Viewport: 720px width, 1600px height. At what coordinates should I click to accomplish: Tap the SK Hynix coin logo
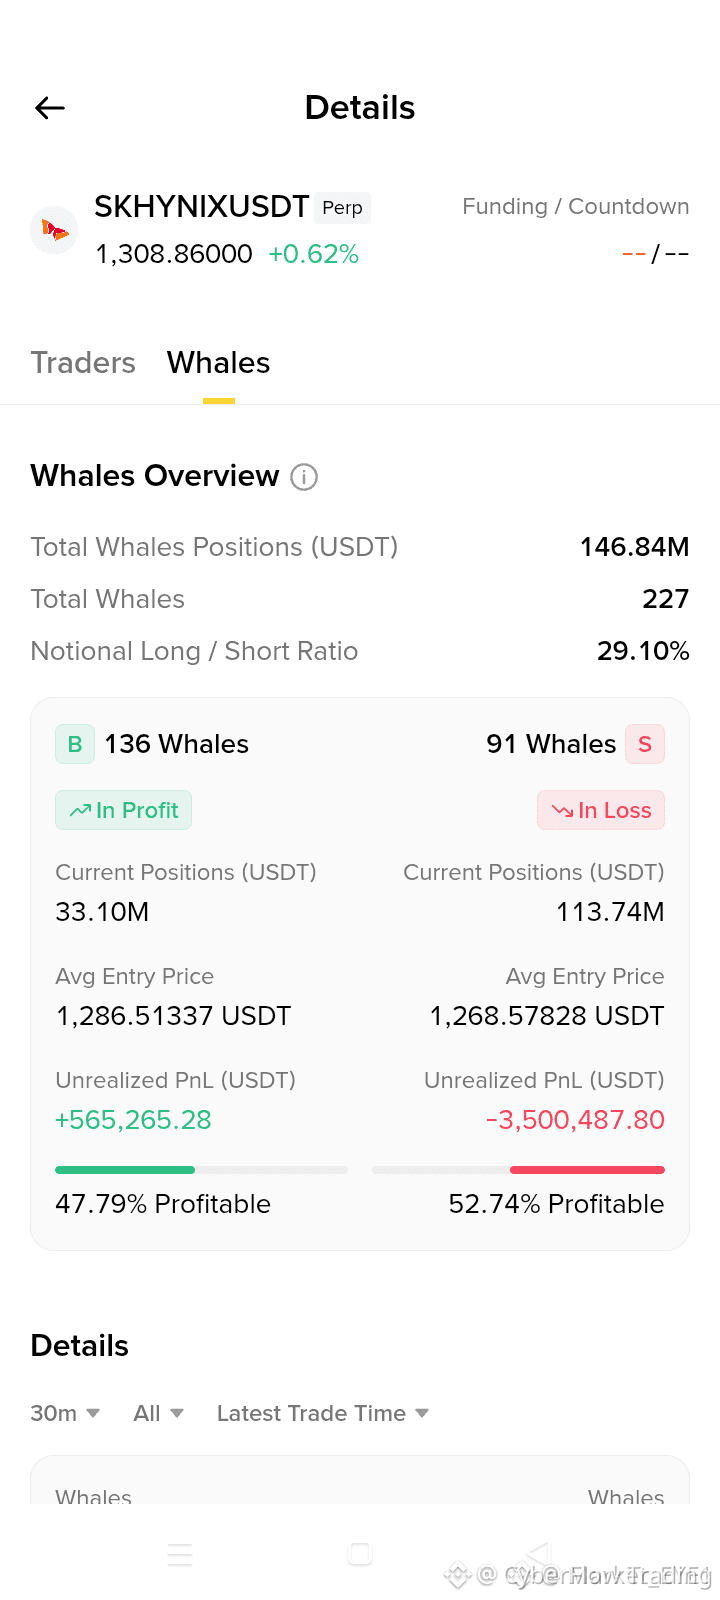[x=55, y=231]
